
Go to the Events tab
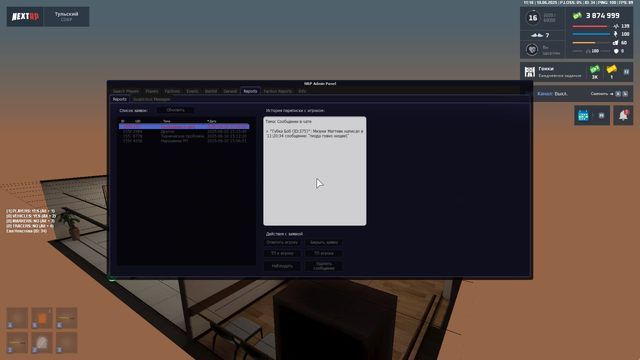pos(192,91)
